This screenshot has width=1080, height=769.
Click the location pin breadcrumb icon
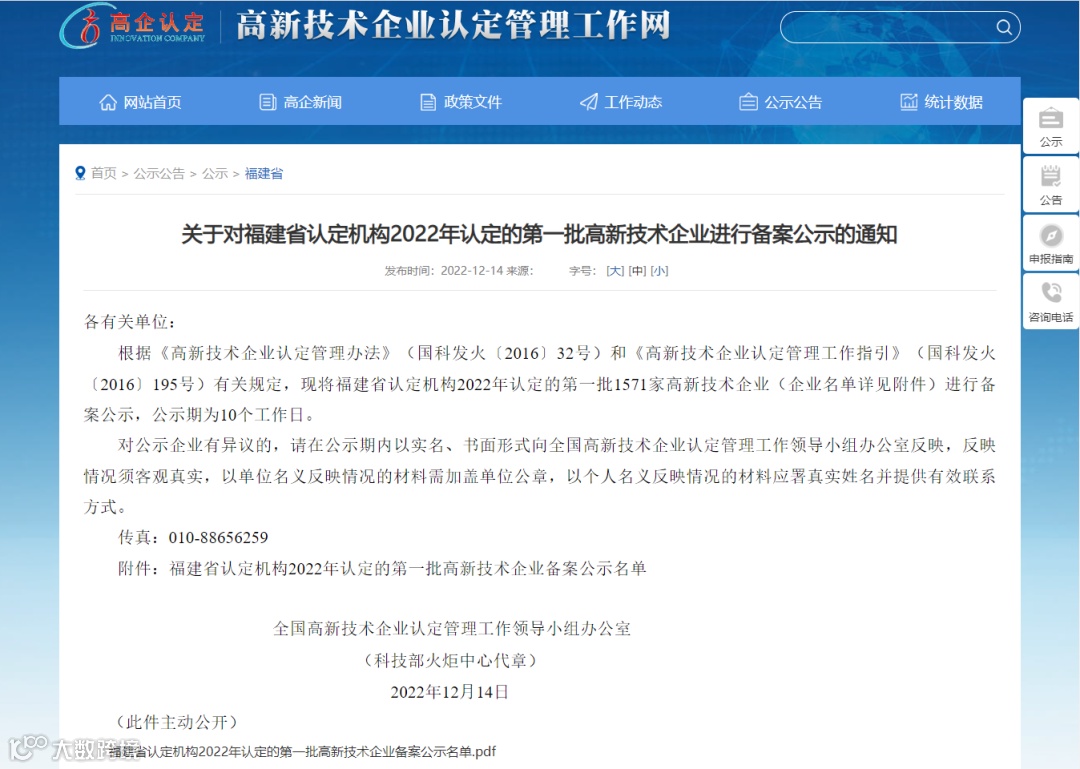coord(81,173)
